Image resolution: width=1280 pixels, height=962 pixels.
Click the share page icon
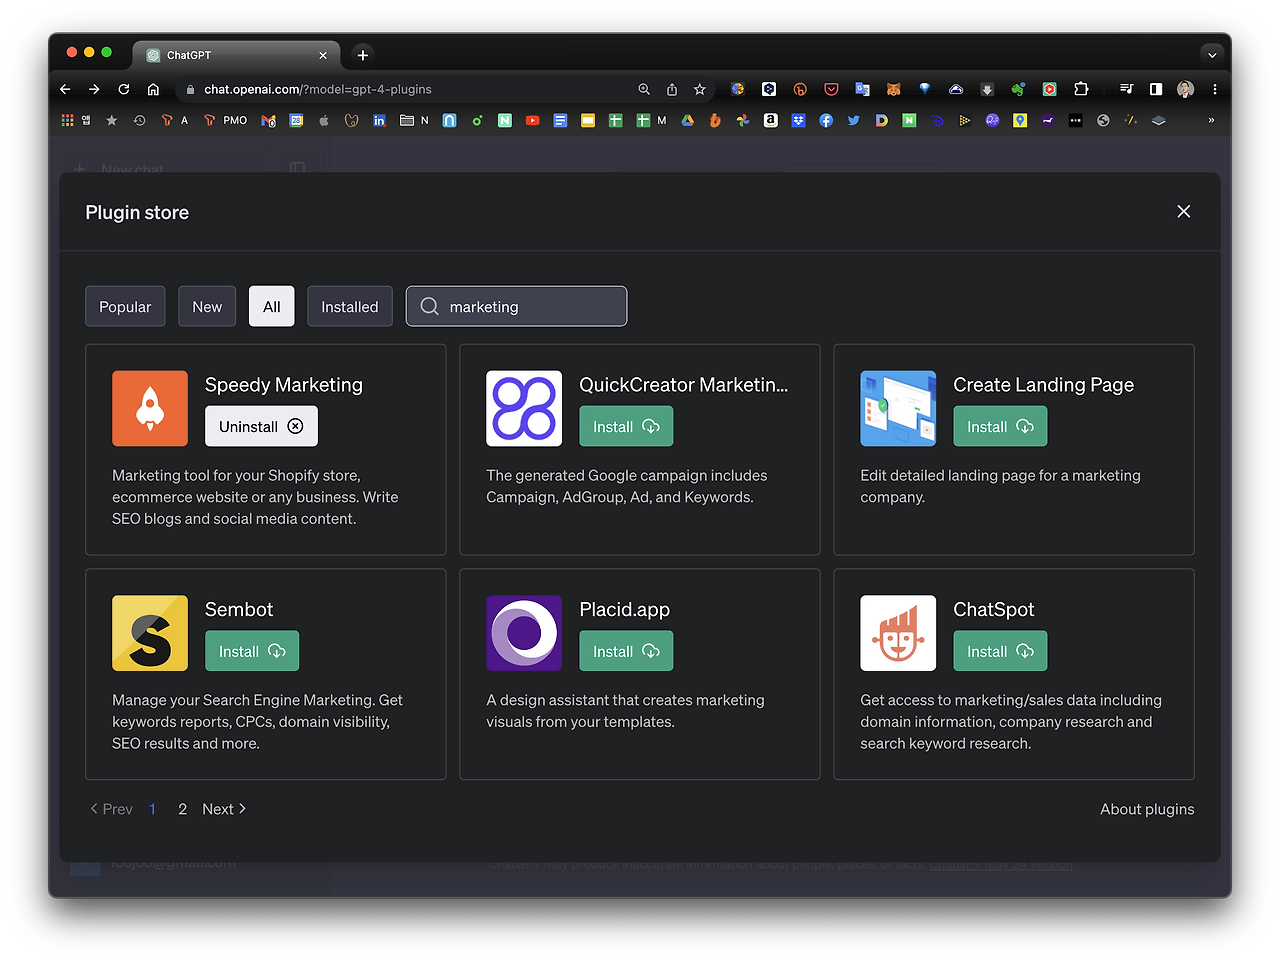tap(672, 89)
